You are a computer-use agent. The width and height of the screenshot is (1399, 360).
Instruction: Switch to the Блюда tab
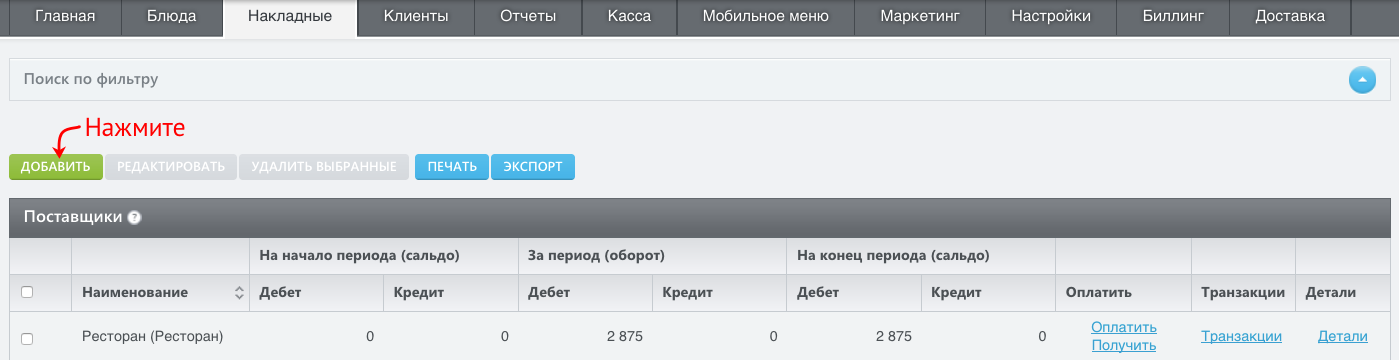[173, 17]
